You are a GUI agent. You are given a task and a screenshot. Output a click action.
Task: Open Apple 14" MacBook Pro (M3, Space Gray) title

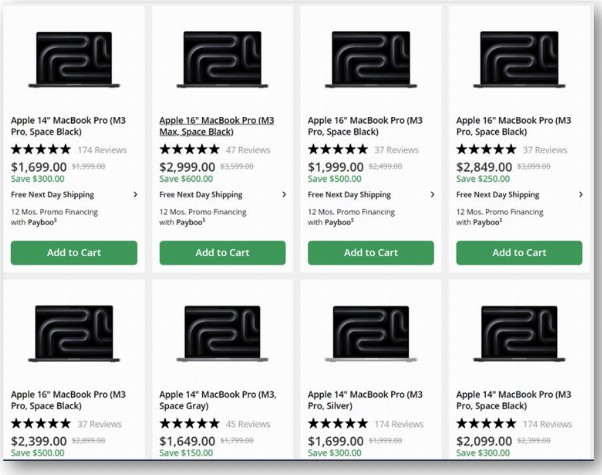click(218, 400)
